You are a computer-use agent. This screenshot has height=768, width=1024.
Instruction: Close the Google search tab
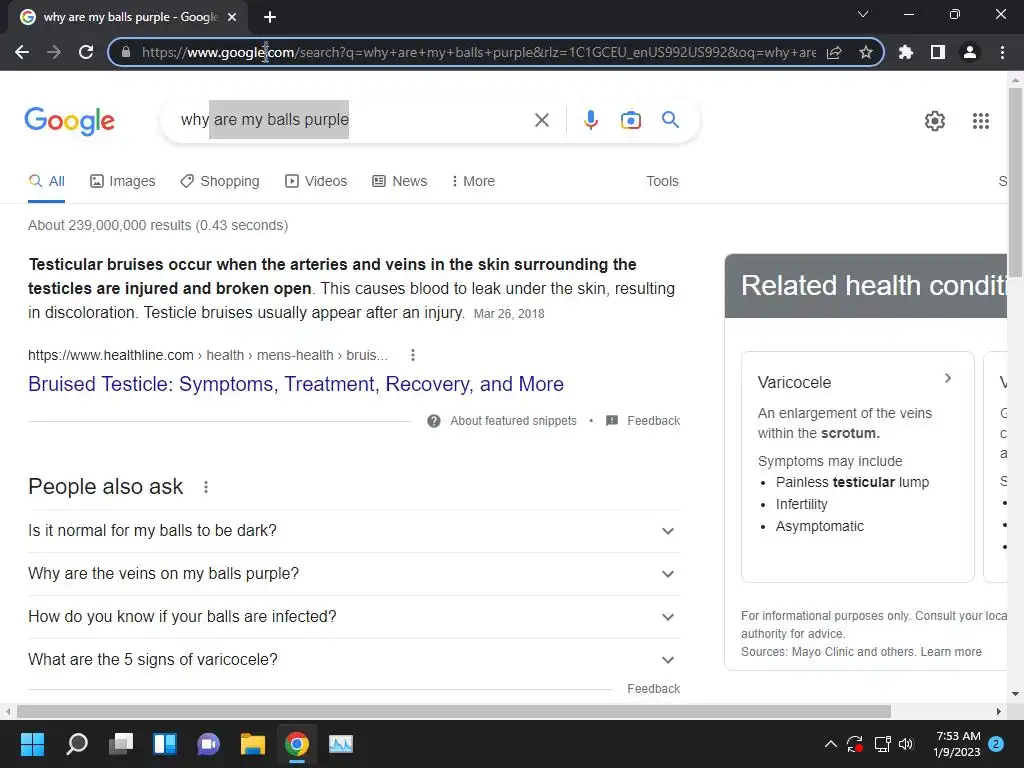(x=232, y=17)
